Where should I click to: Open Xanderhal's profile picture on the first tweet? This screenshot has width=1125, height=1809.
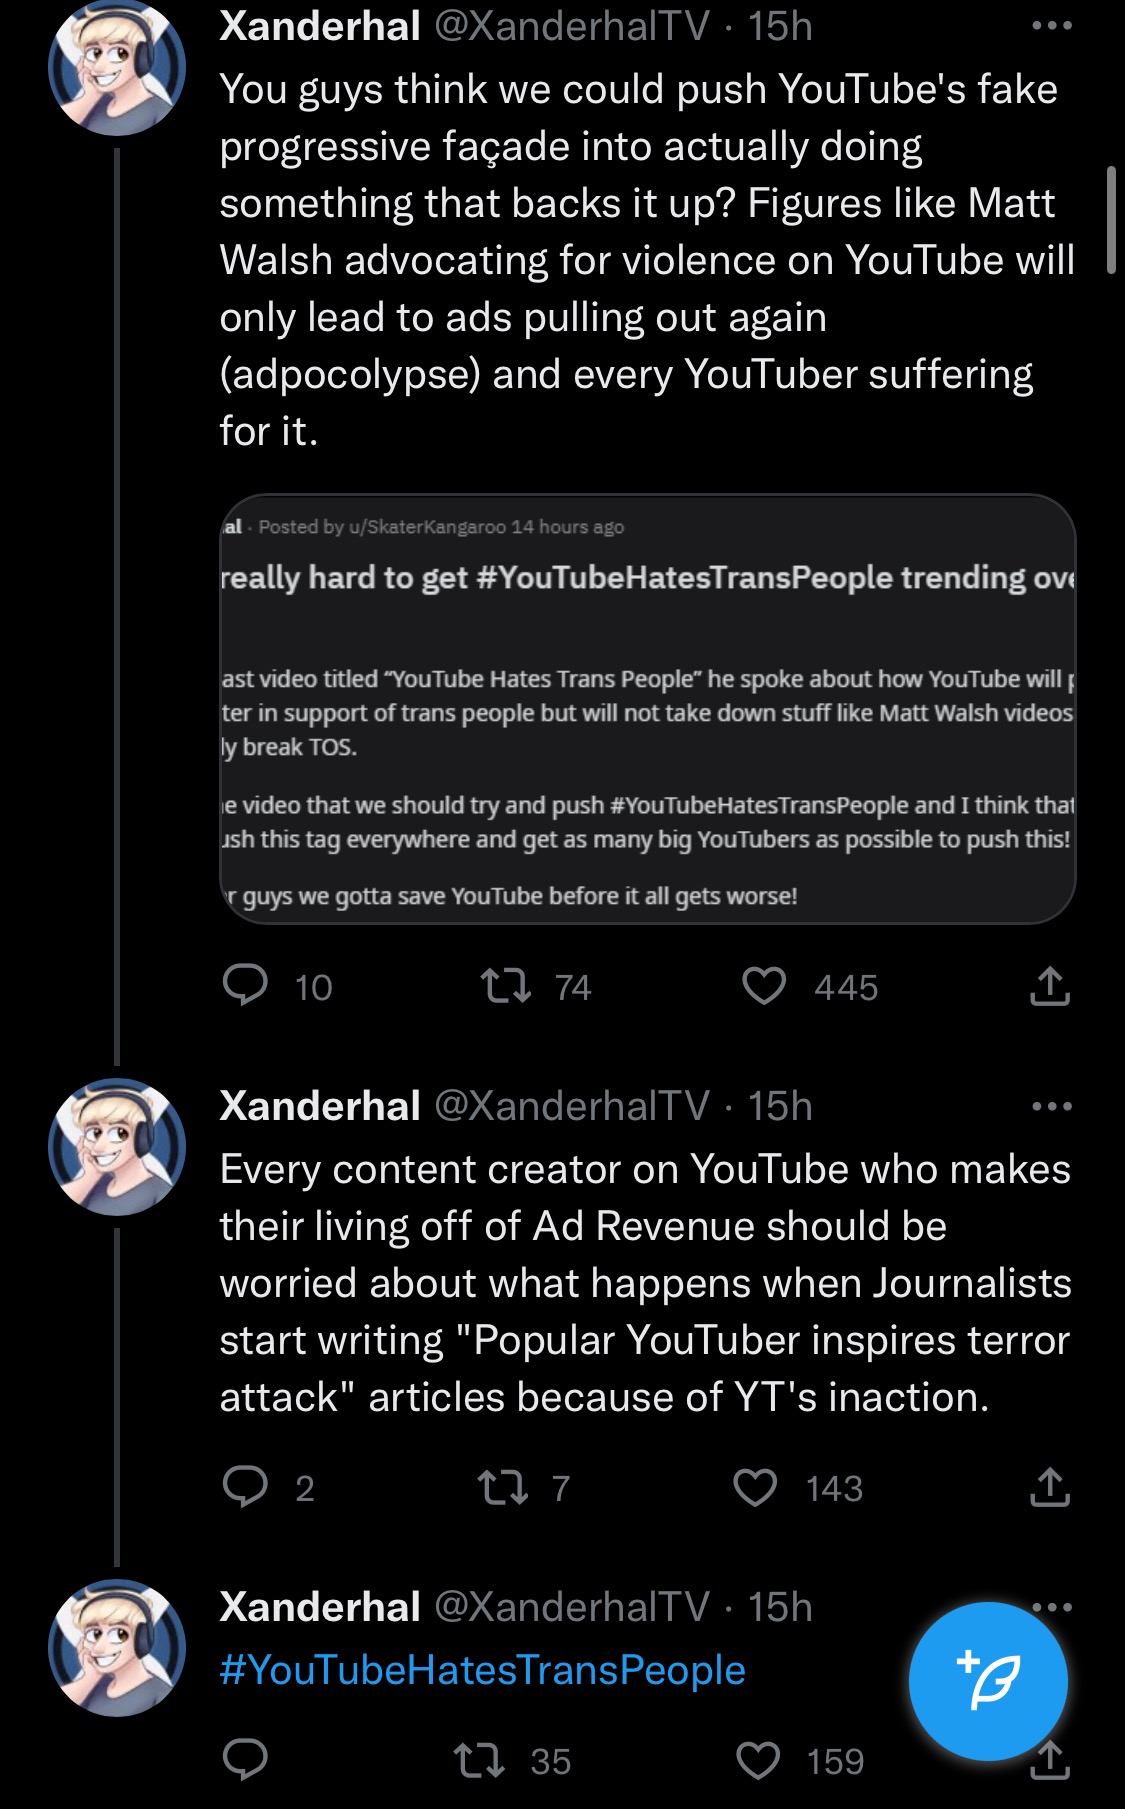pyautogui.click(x=117, y=67)
